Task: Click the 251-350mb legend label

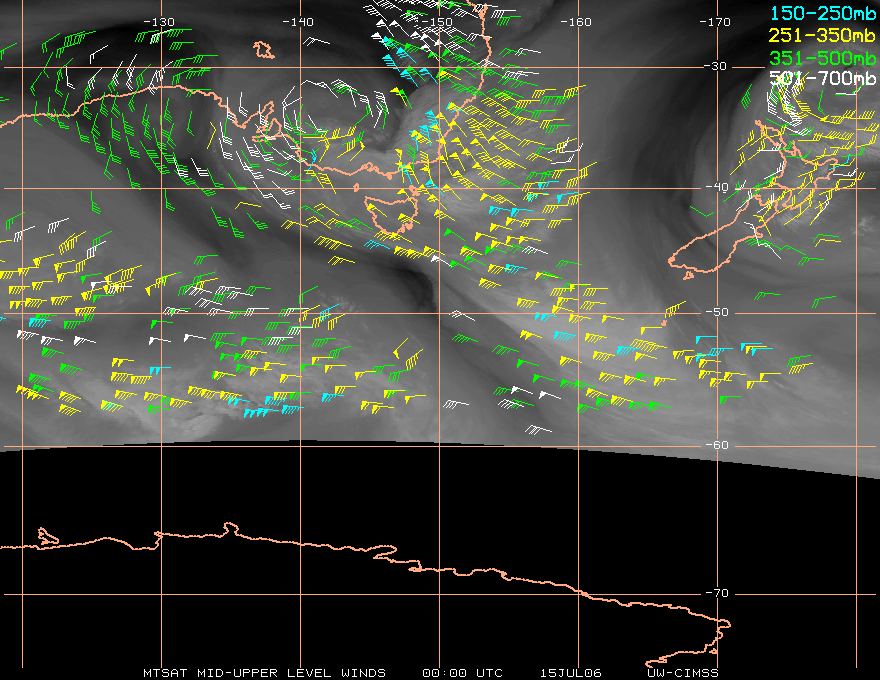Action: click(x=822, y=35)
